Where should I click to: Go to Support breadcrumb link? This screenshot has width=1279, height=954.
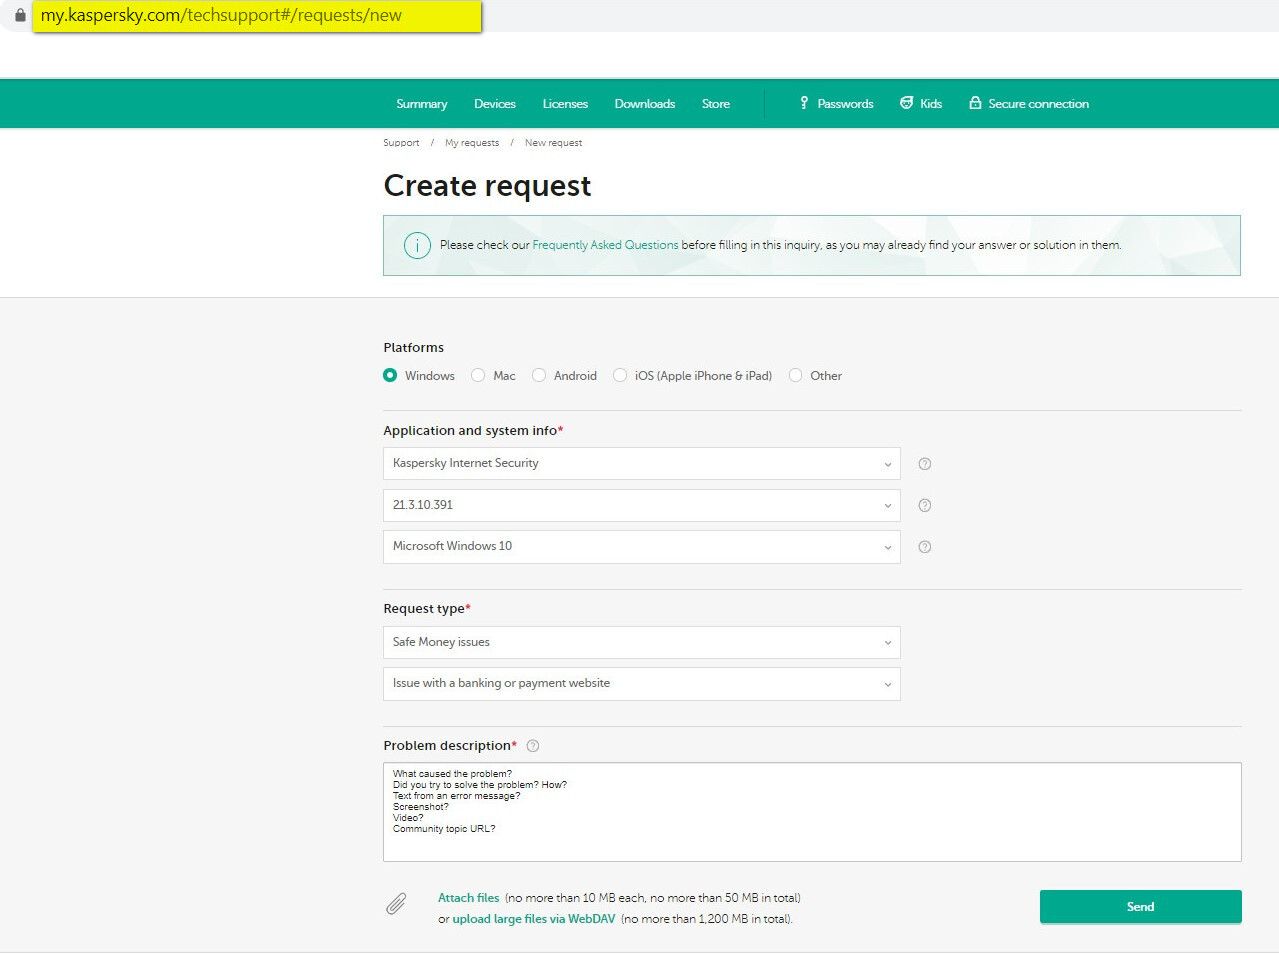tap(401, 143)
